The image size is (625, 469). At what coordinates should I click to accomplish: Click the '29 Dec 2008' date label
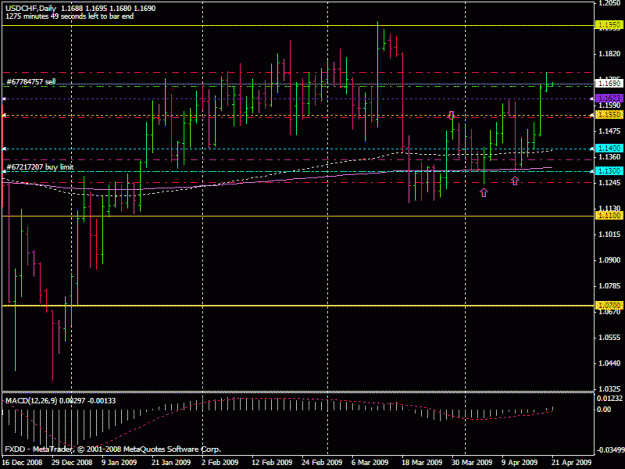pyautogui.click(x=72, y=462)
